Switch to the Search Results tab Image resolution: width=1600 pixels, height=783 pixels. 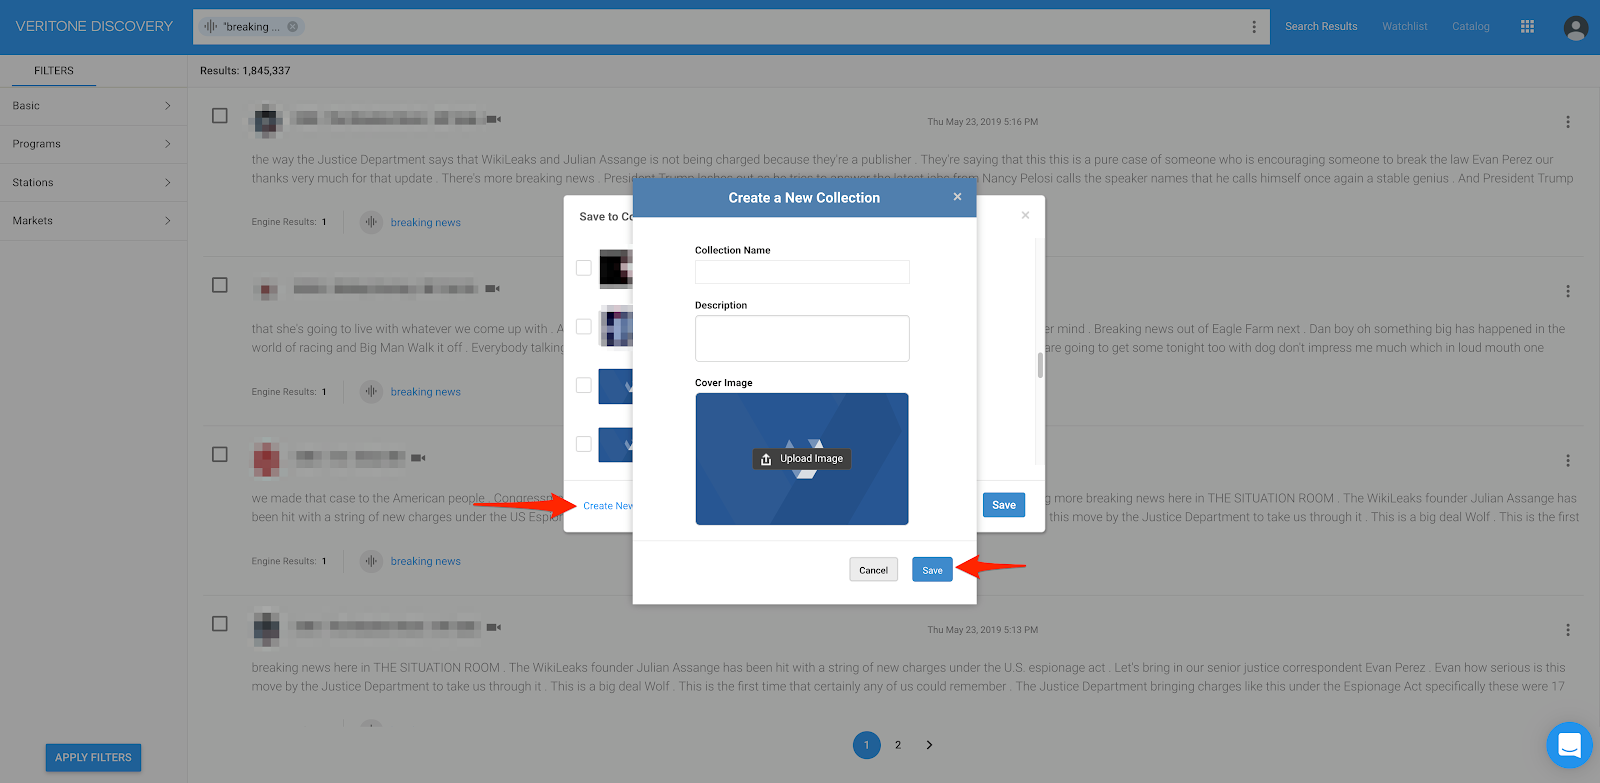1321,27
